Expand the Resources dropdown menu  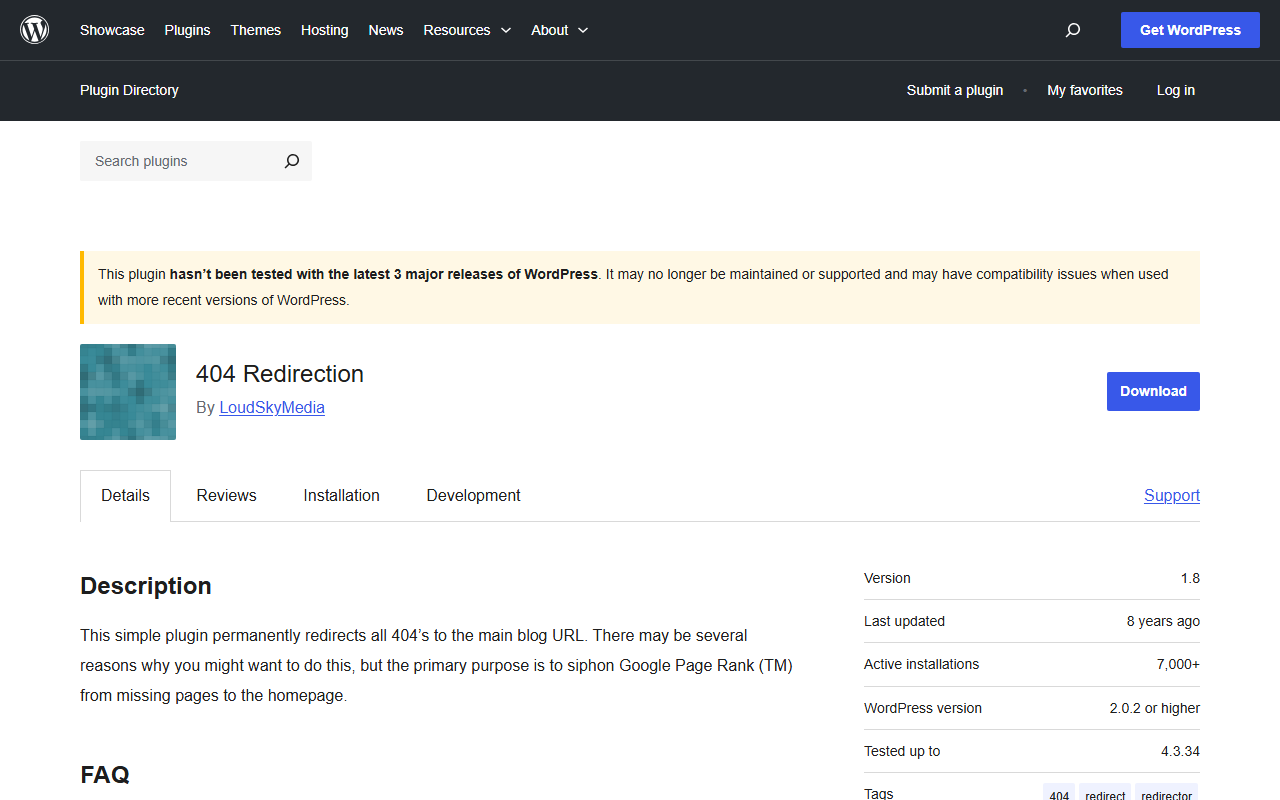[x=467, y=30]
